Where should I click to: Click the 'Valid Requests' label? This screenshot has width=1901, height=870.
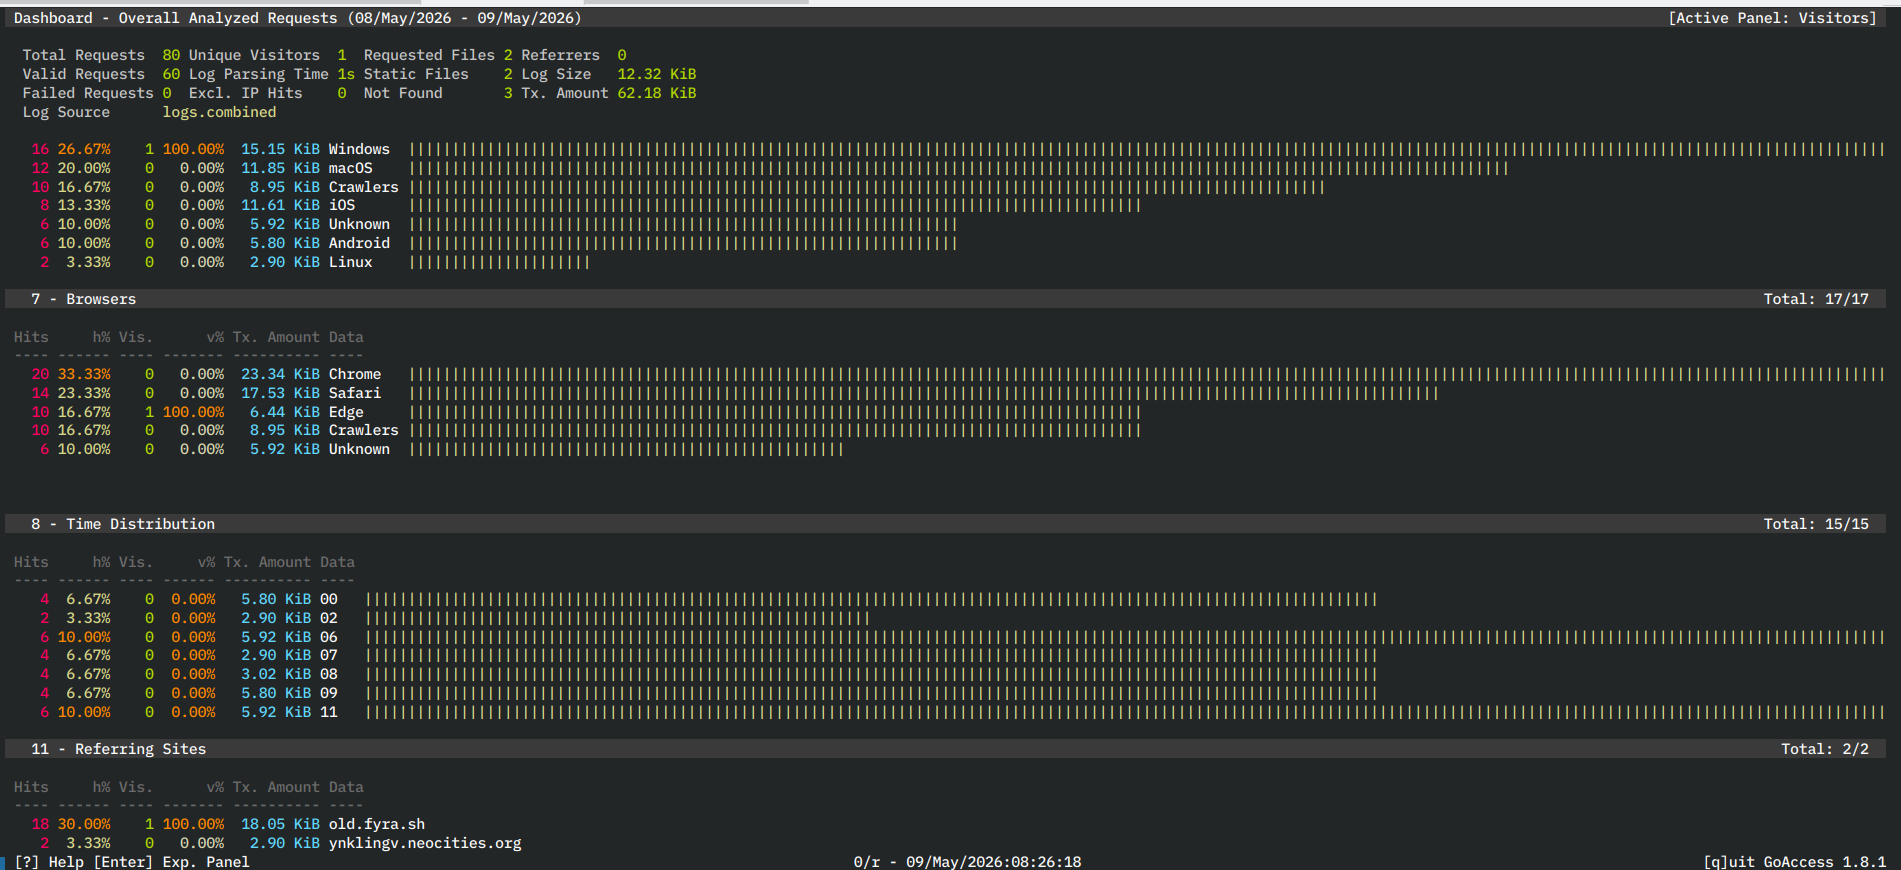coord(84,74)
